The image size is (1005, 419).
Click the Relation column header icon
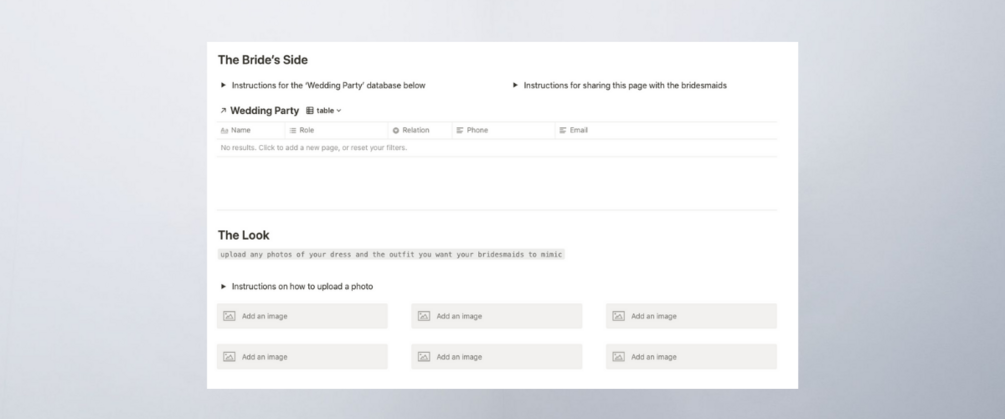tap(396, 130)
